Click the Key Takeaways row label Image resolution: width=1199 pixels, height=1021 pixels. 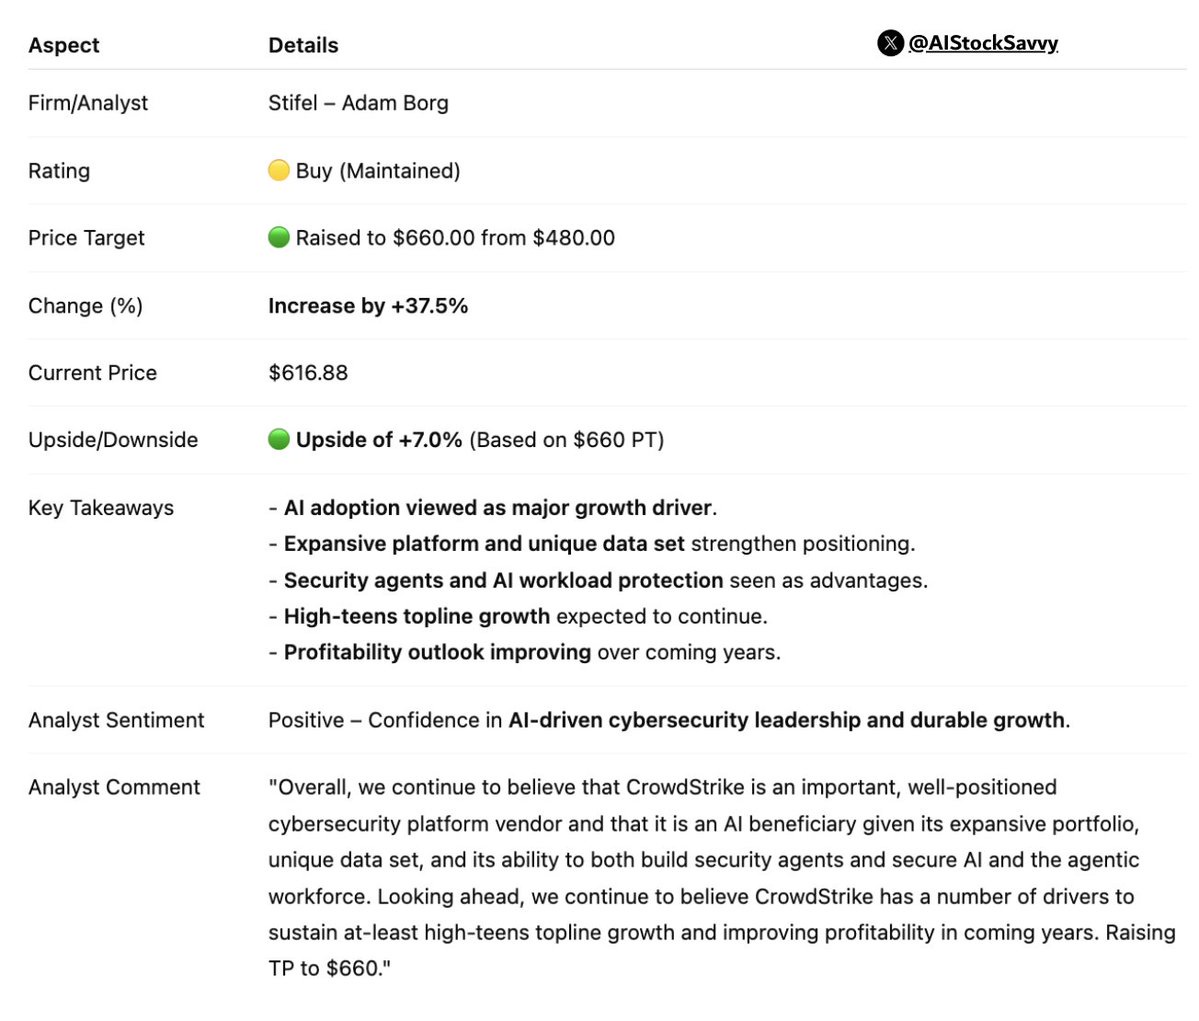[x=101, y=508]
